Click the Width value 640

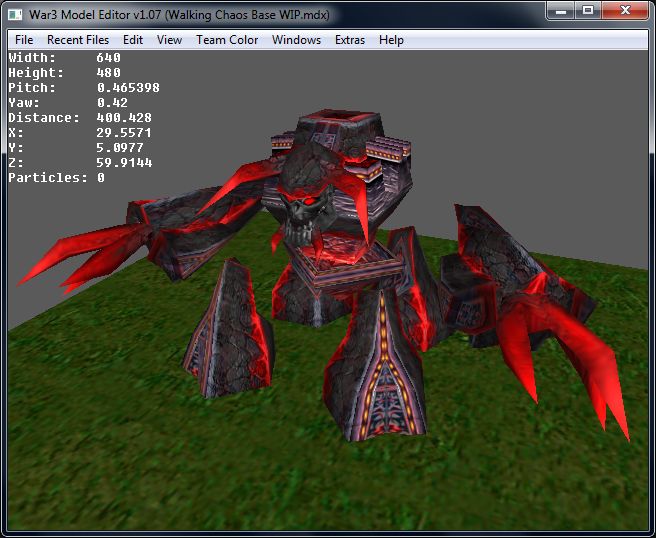108,58
